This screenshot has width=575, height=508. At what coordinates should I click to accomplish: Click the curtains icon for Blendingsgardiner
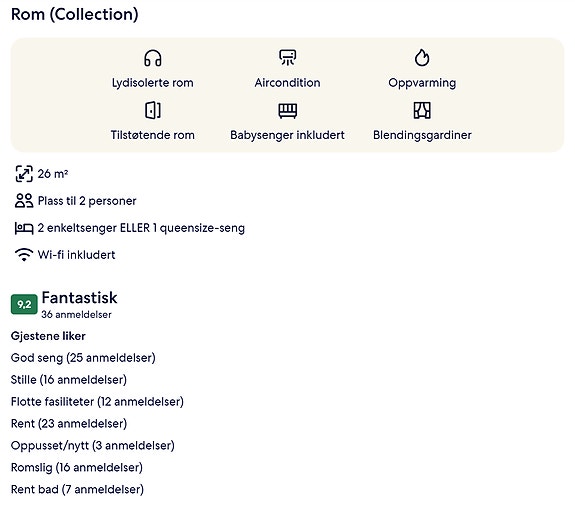(422, 110)
